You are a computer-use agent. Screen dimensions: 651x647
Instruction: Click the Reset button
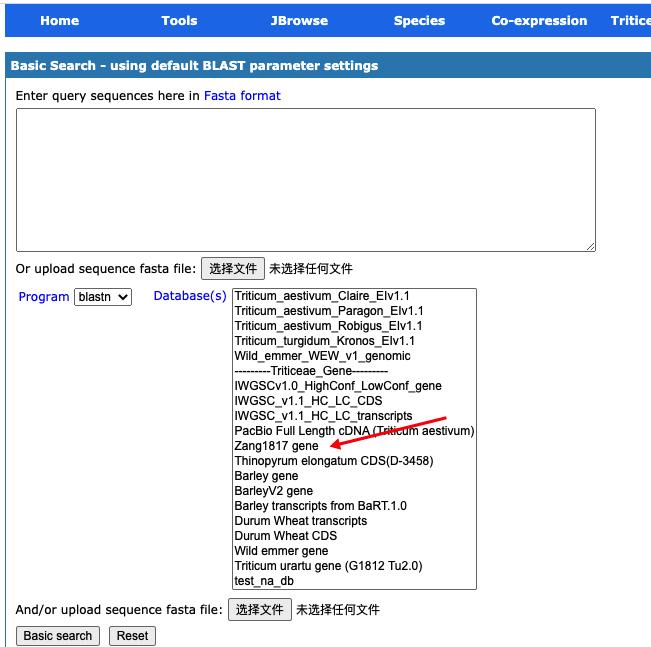pyautogui.click(x=132, y=636)
